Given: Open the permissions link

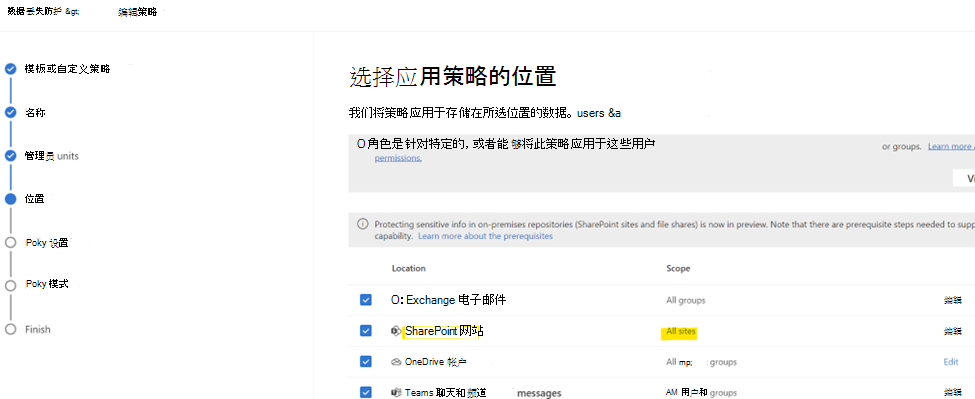Looking at the screenshot, I should click(x=398, y=158).
